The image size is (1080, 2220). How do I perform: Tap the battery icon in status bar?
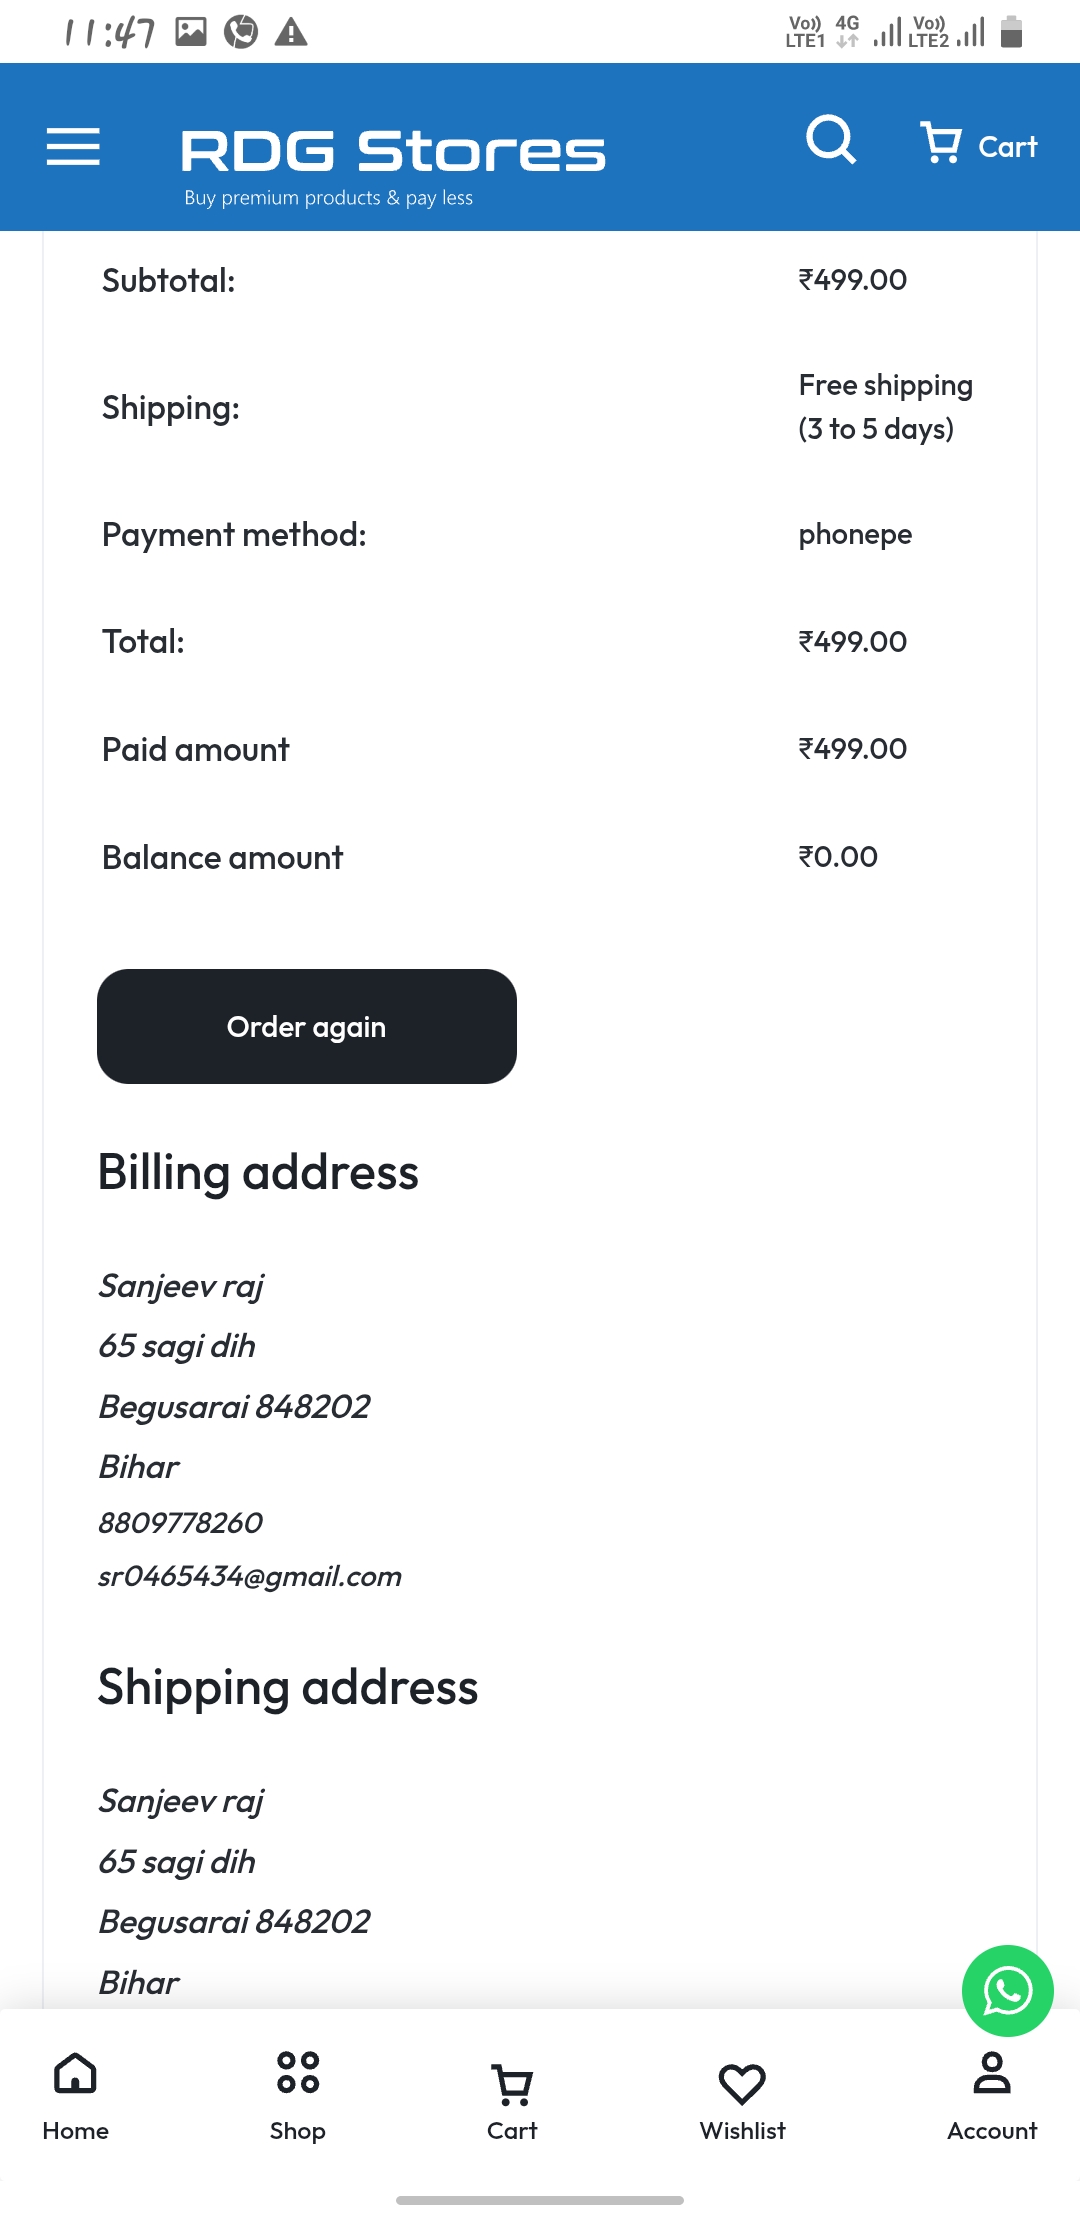point(1012,31)
